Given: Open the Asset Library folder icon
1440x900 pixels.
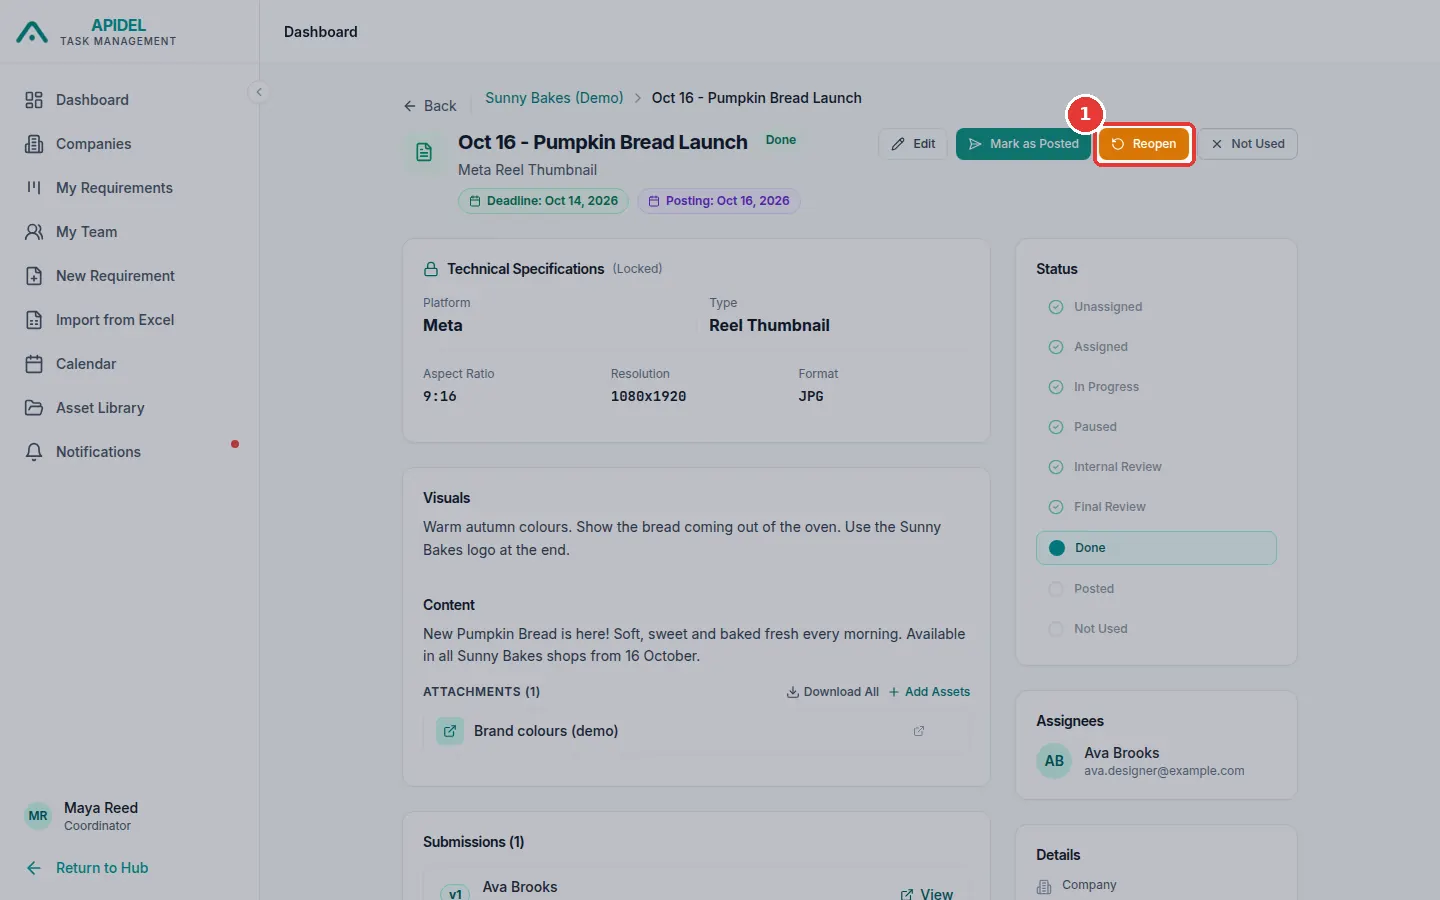Looking at the screenshot, I should click(34, 408).
